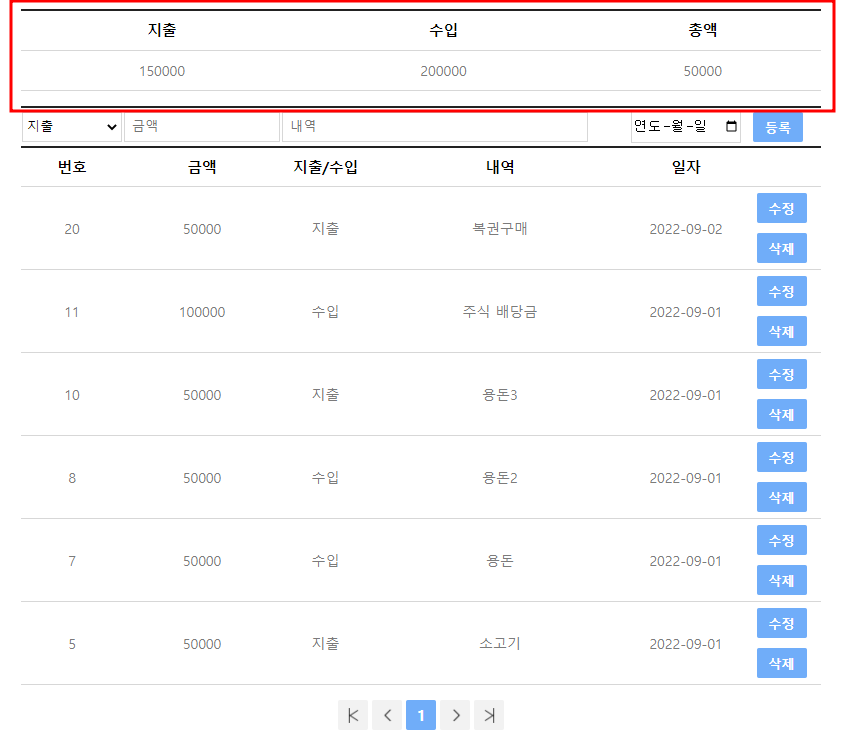Go to last page in pagination
Viewport: 848px width, 752px height.
(x=489, y=715)
